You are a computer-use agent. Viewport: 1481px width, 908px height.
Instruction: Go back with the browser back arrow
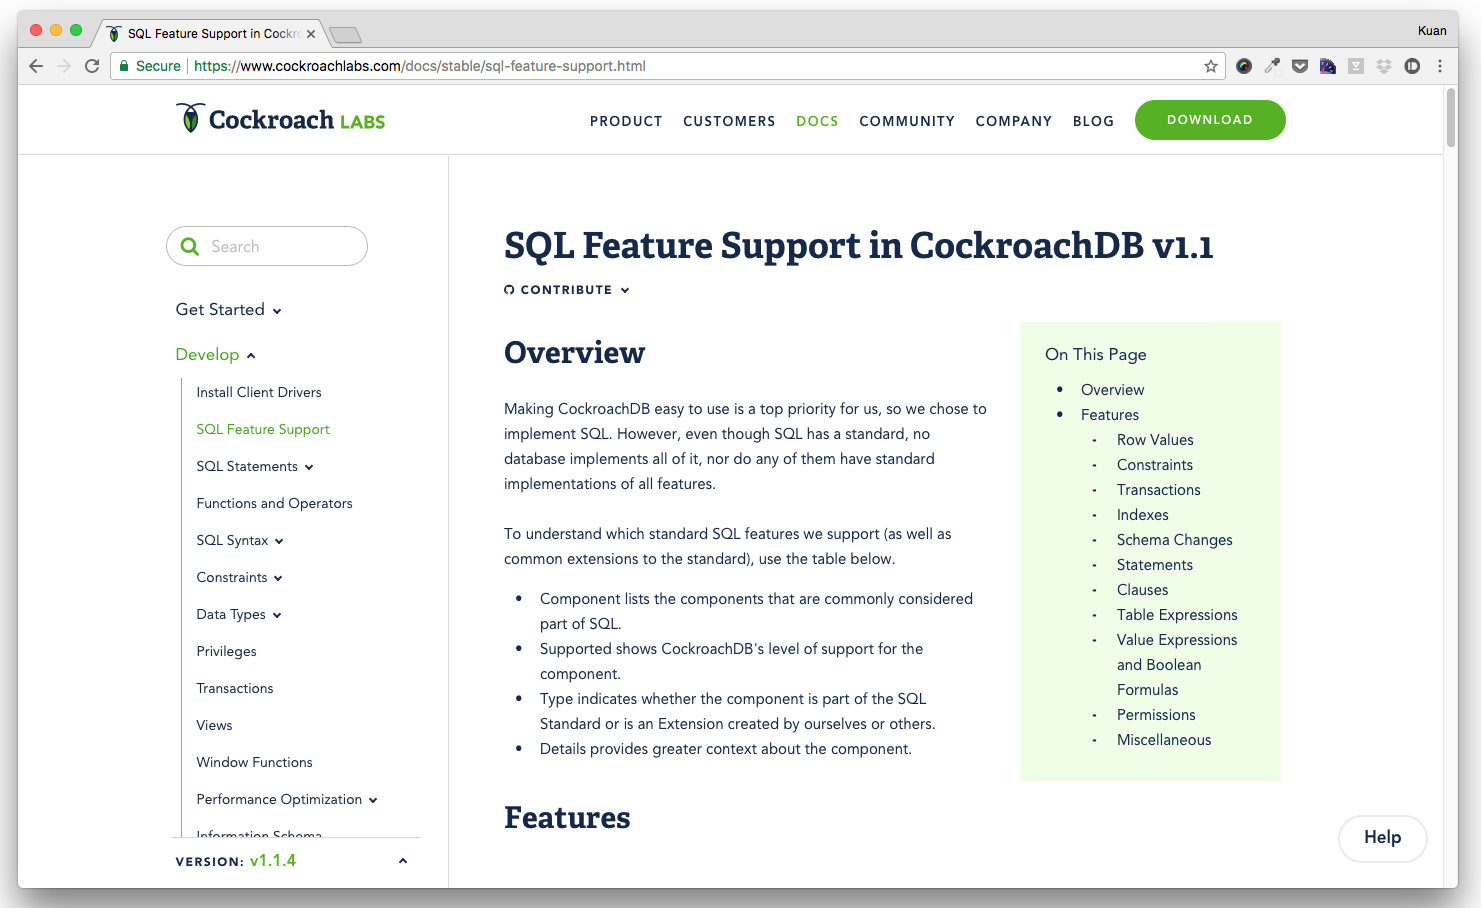36,66
